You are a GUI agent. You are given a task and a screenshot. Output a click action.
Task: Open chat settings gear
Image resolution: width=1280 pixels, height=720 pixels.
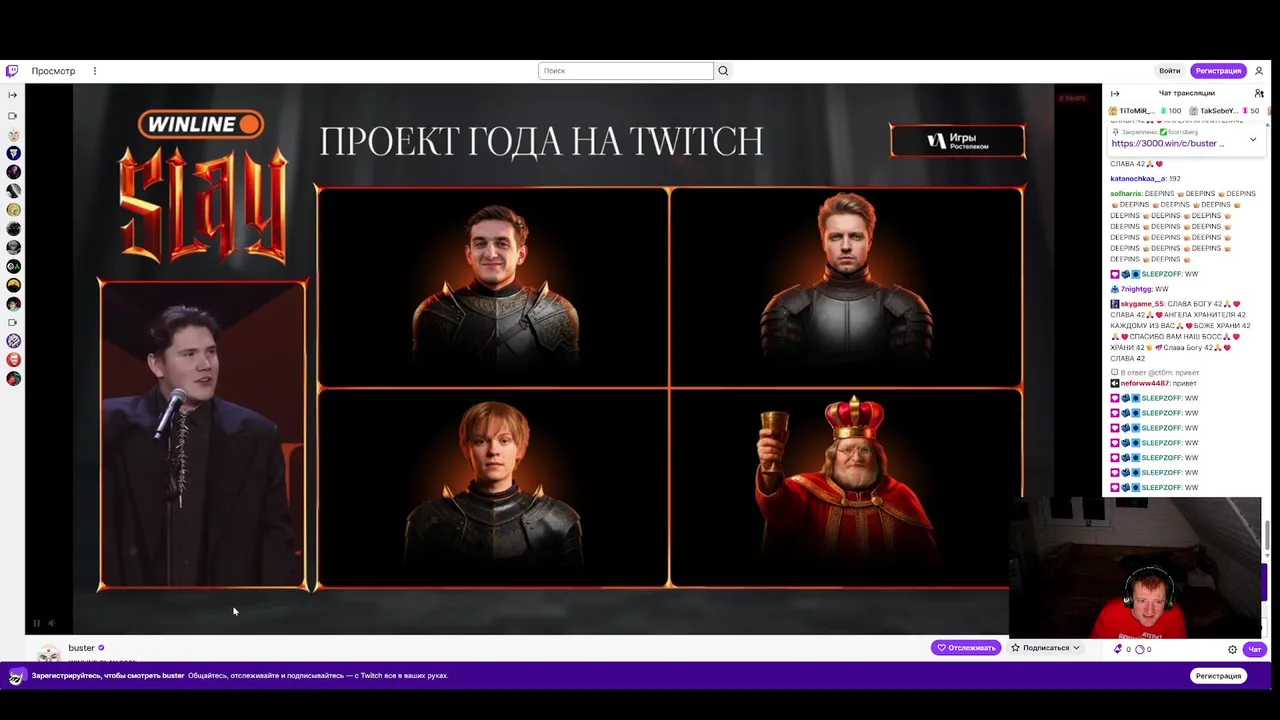click(x=1232, y=649)
